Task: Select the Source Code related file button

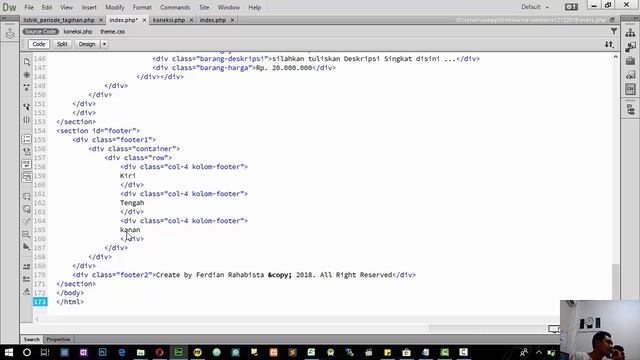Action: (41, 31)
